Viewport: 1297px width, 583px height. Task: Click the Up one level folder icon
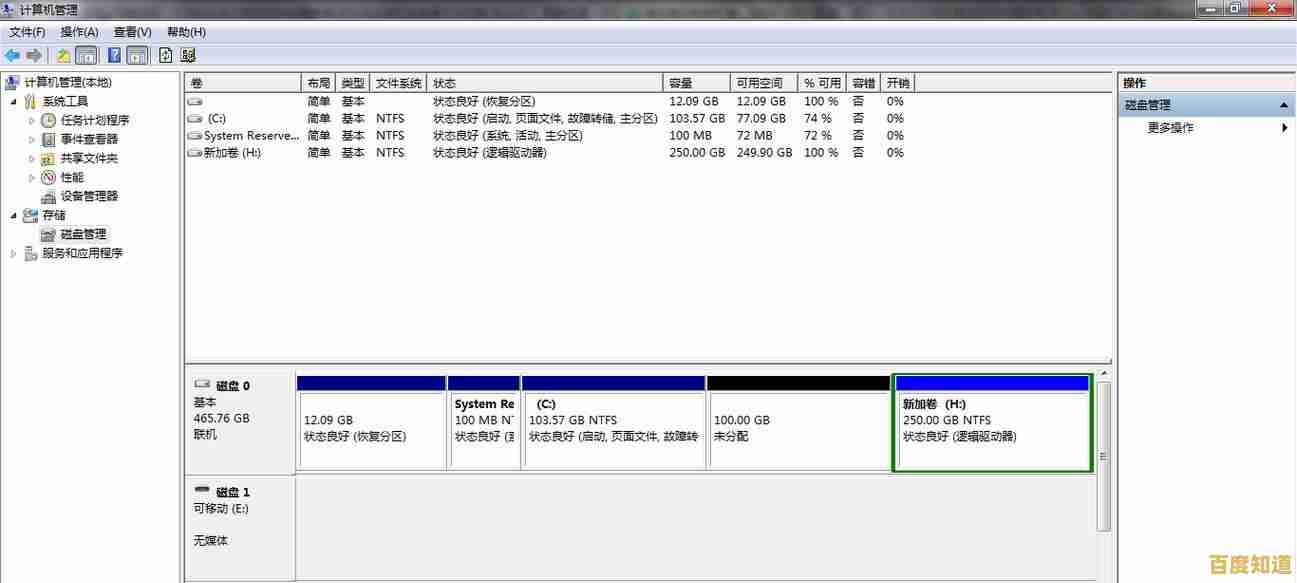[x=64, y=56]
